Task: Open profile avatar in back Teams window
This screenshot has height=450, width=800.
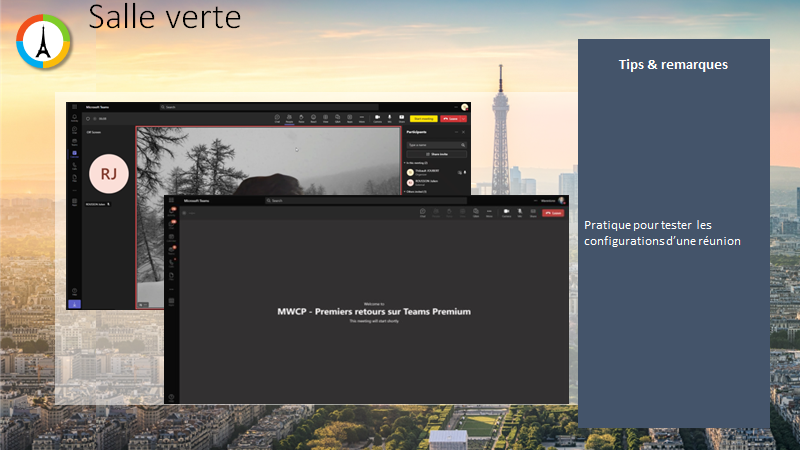Action: [x=464, y=107]
